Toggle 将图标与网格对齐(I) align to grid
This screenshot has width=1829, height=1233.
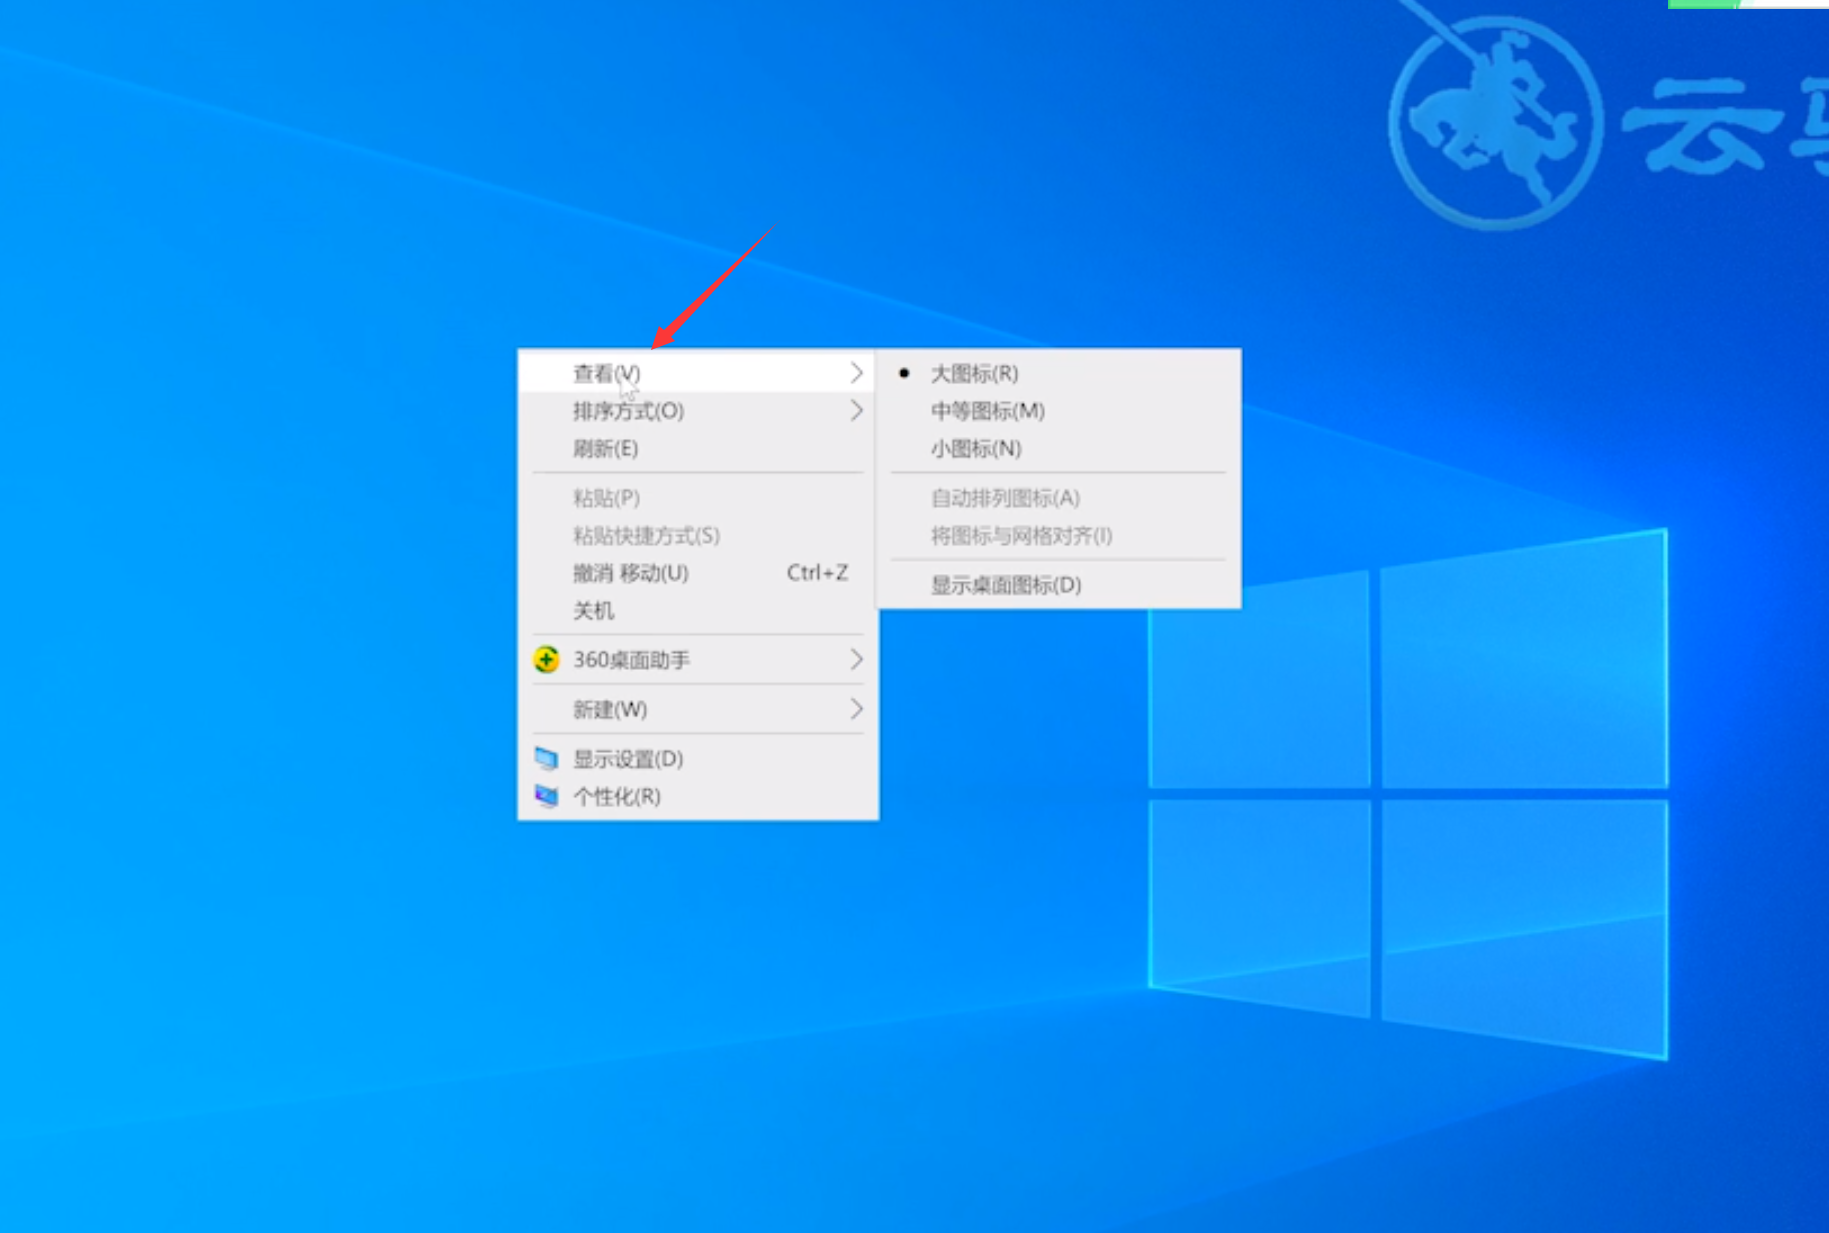point(1058,536)
